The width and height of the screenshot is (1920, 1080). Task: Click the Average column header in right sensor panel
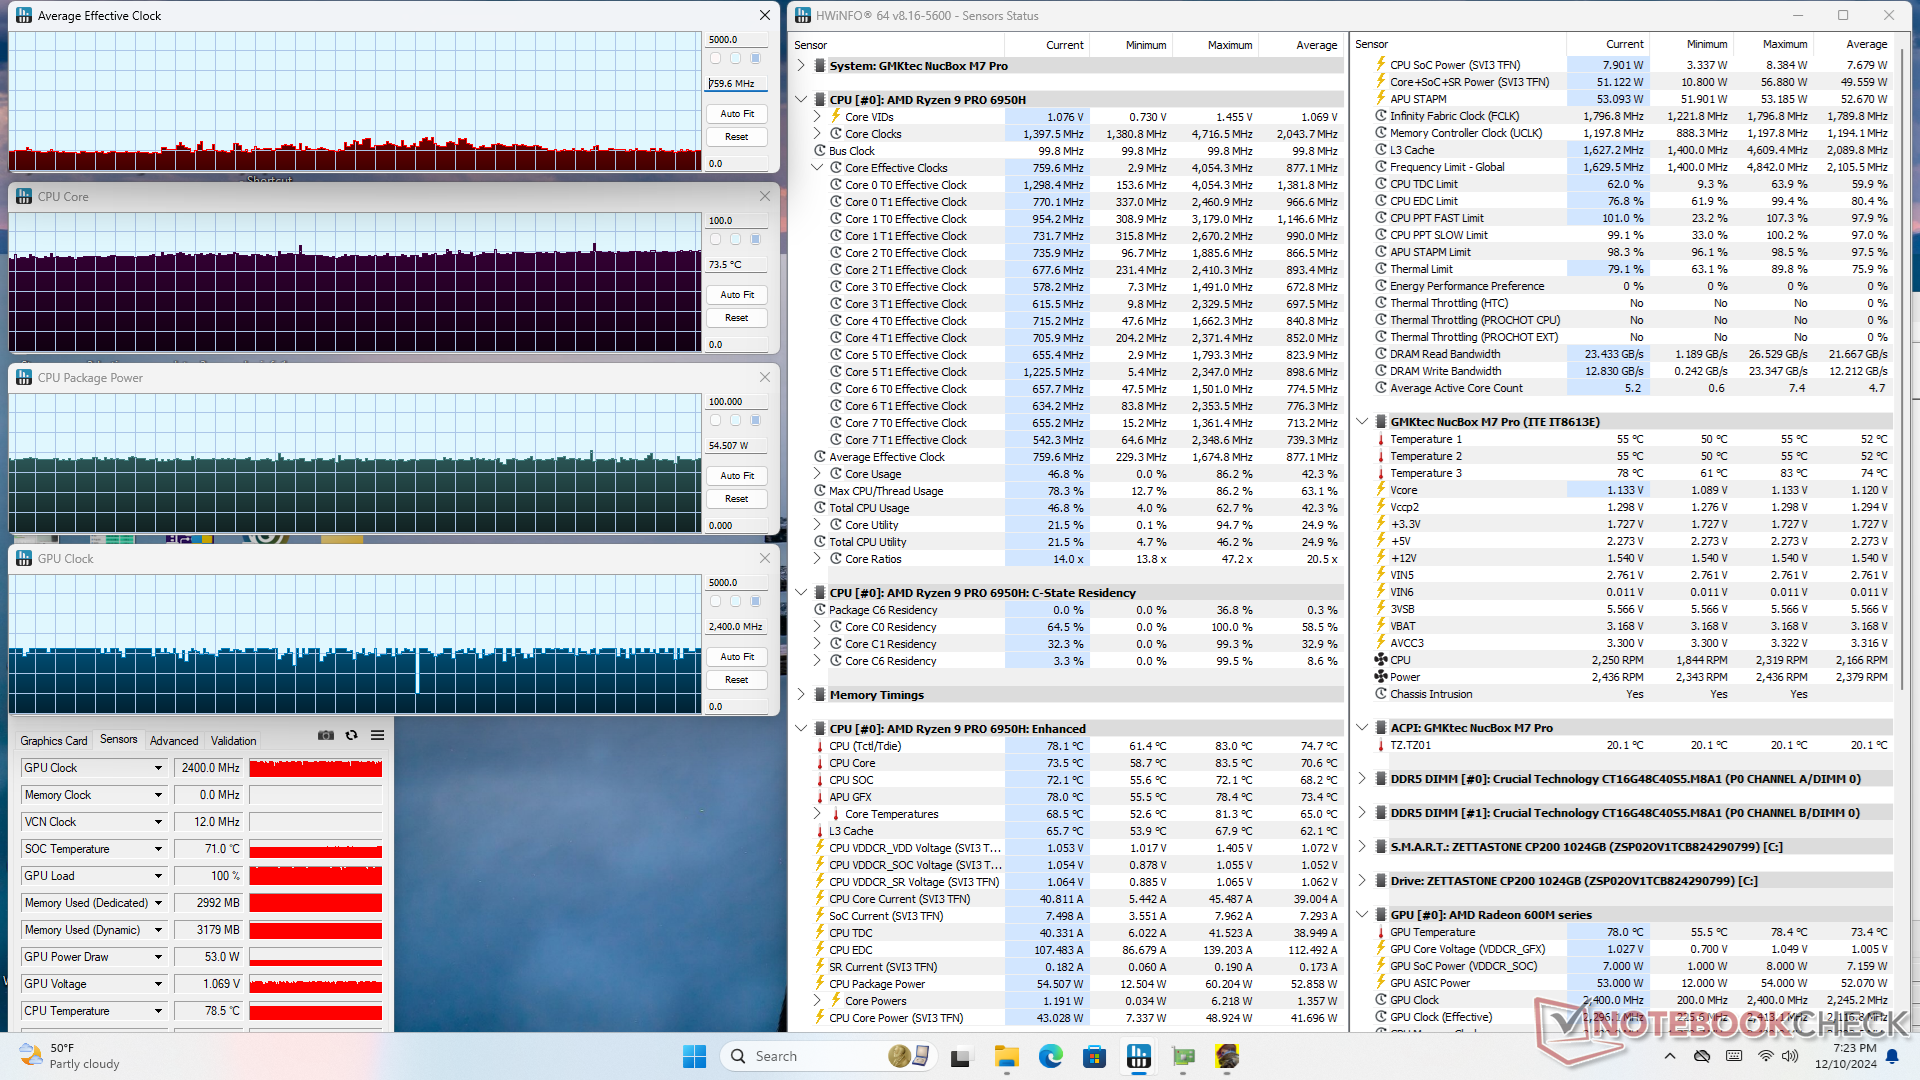[x=1853, y=44]
